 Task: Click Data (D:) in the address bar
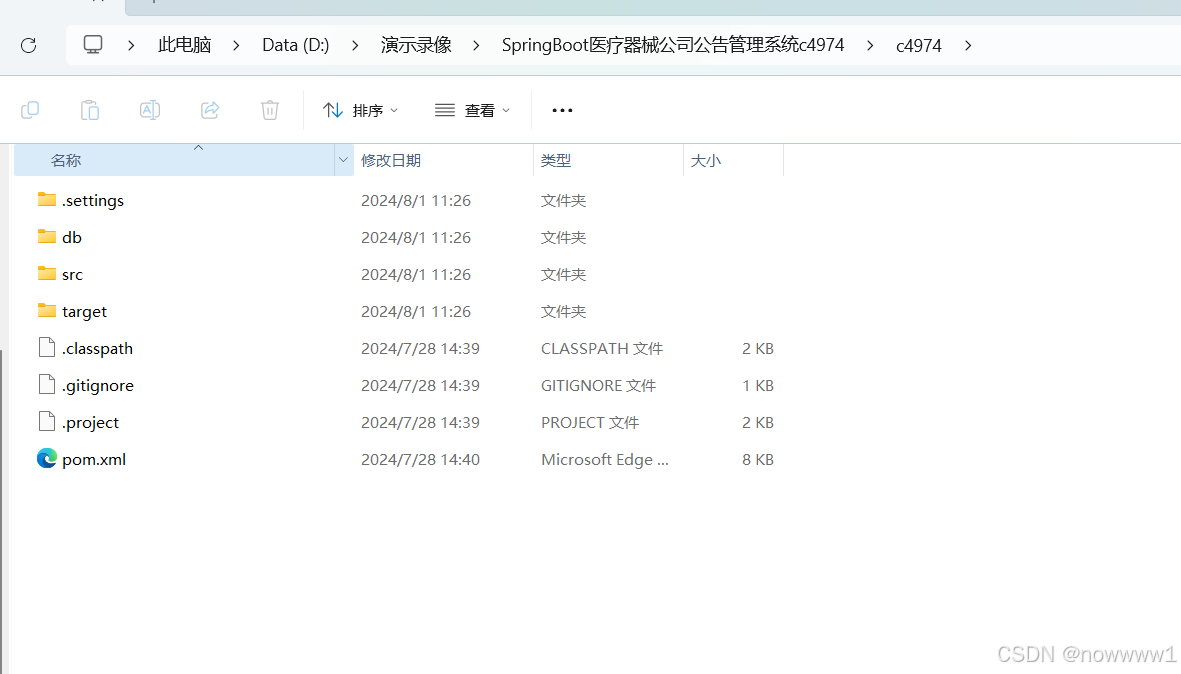[x=295, y=44]
